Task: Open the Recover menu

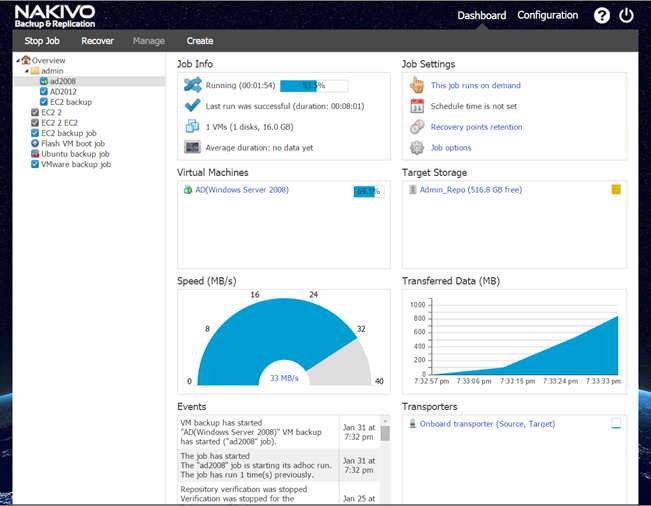Action: click(x=97, y=41)
